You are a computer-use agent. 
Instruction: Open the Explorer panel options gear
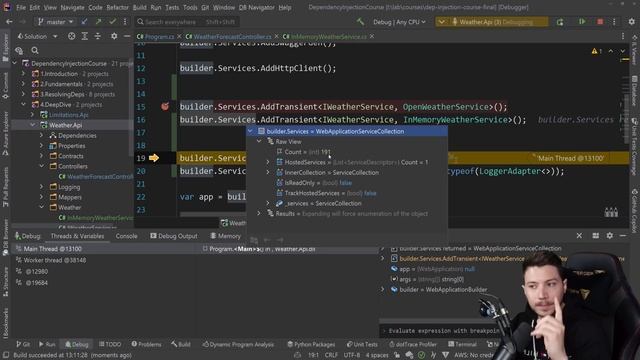click(114, 36)
